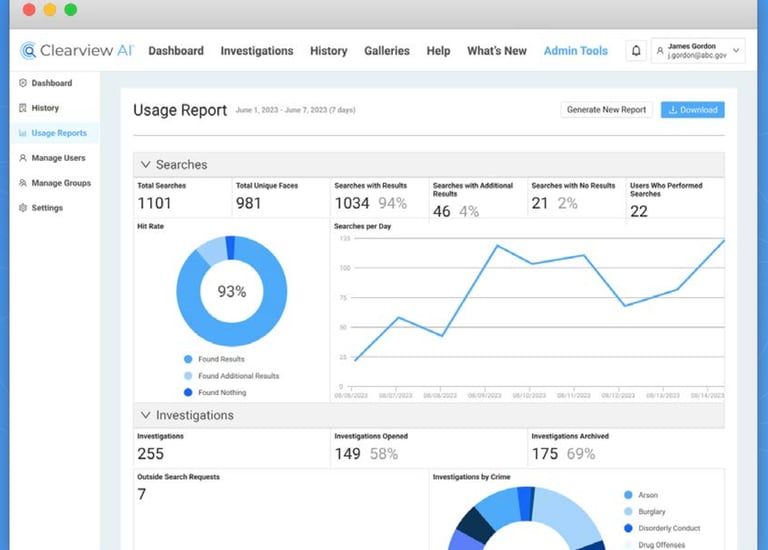
Task: Open James Gordon account dropdown
Action: coord(698,50)
